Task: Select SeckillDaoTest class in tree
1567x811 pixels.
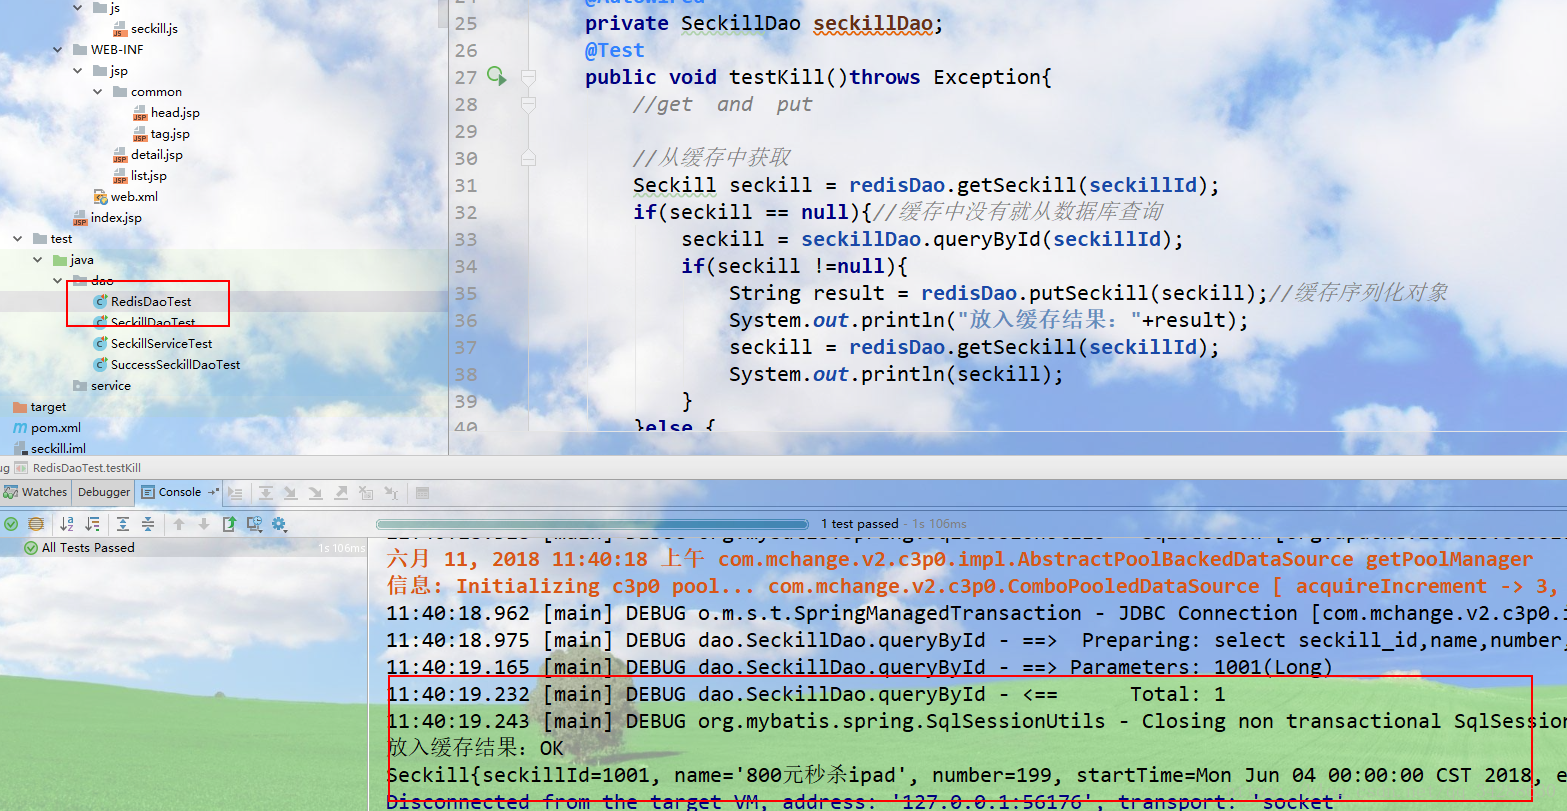Action: (x=145, y=323)
